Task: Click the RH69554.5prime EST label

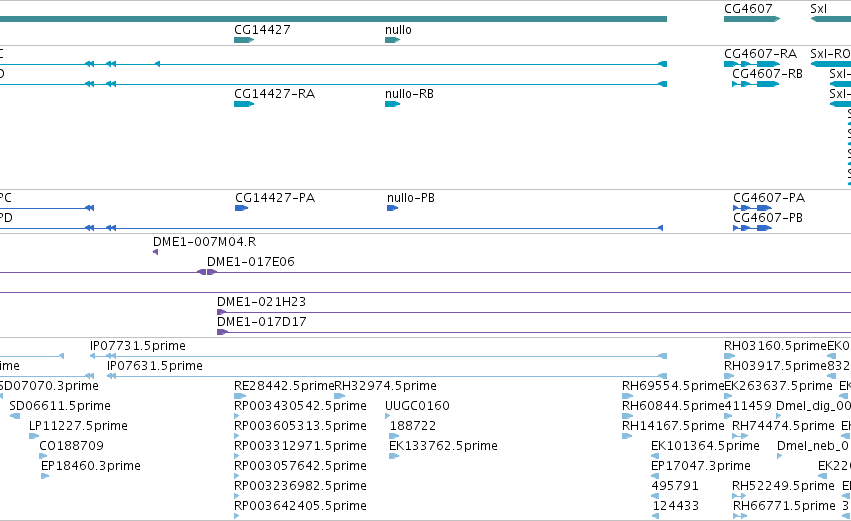Action: click(673, 386)
